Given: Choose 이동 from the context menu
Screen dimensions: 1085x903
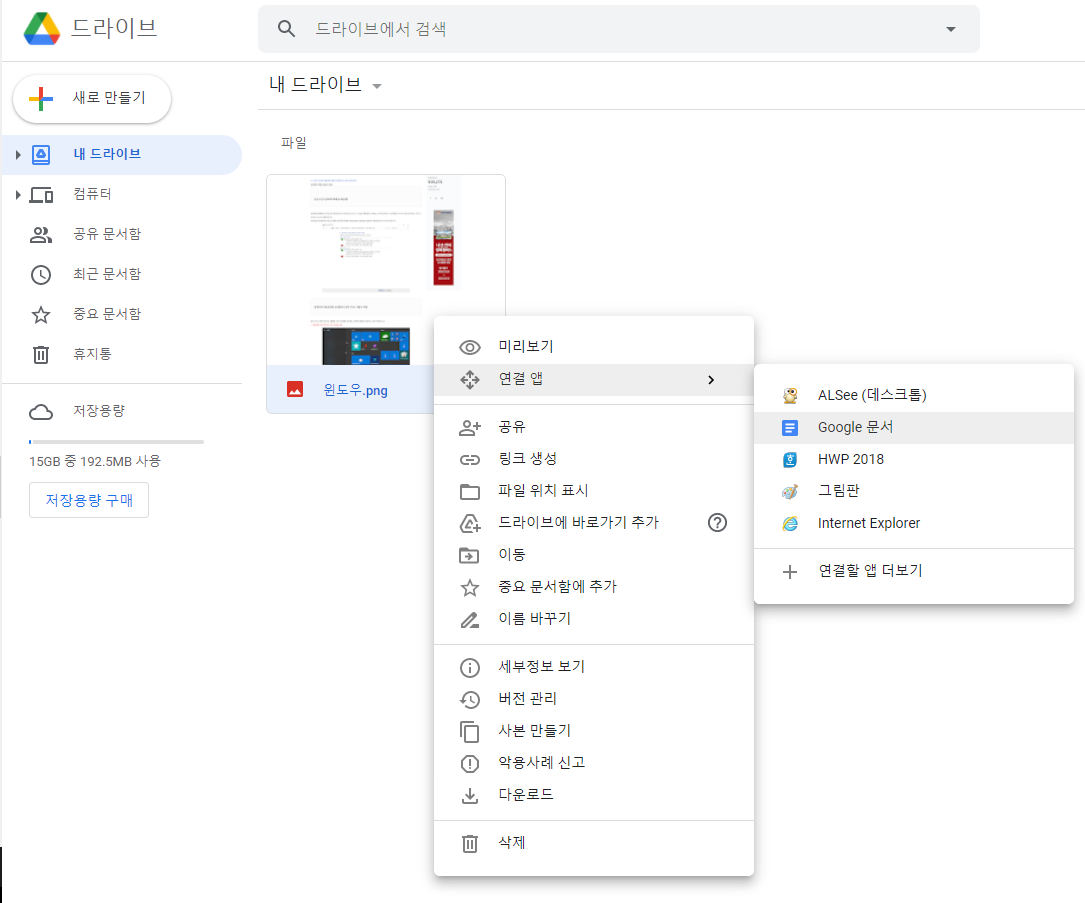Looking at the screenshot, I should tap(594, 554).
